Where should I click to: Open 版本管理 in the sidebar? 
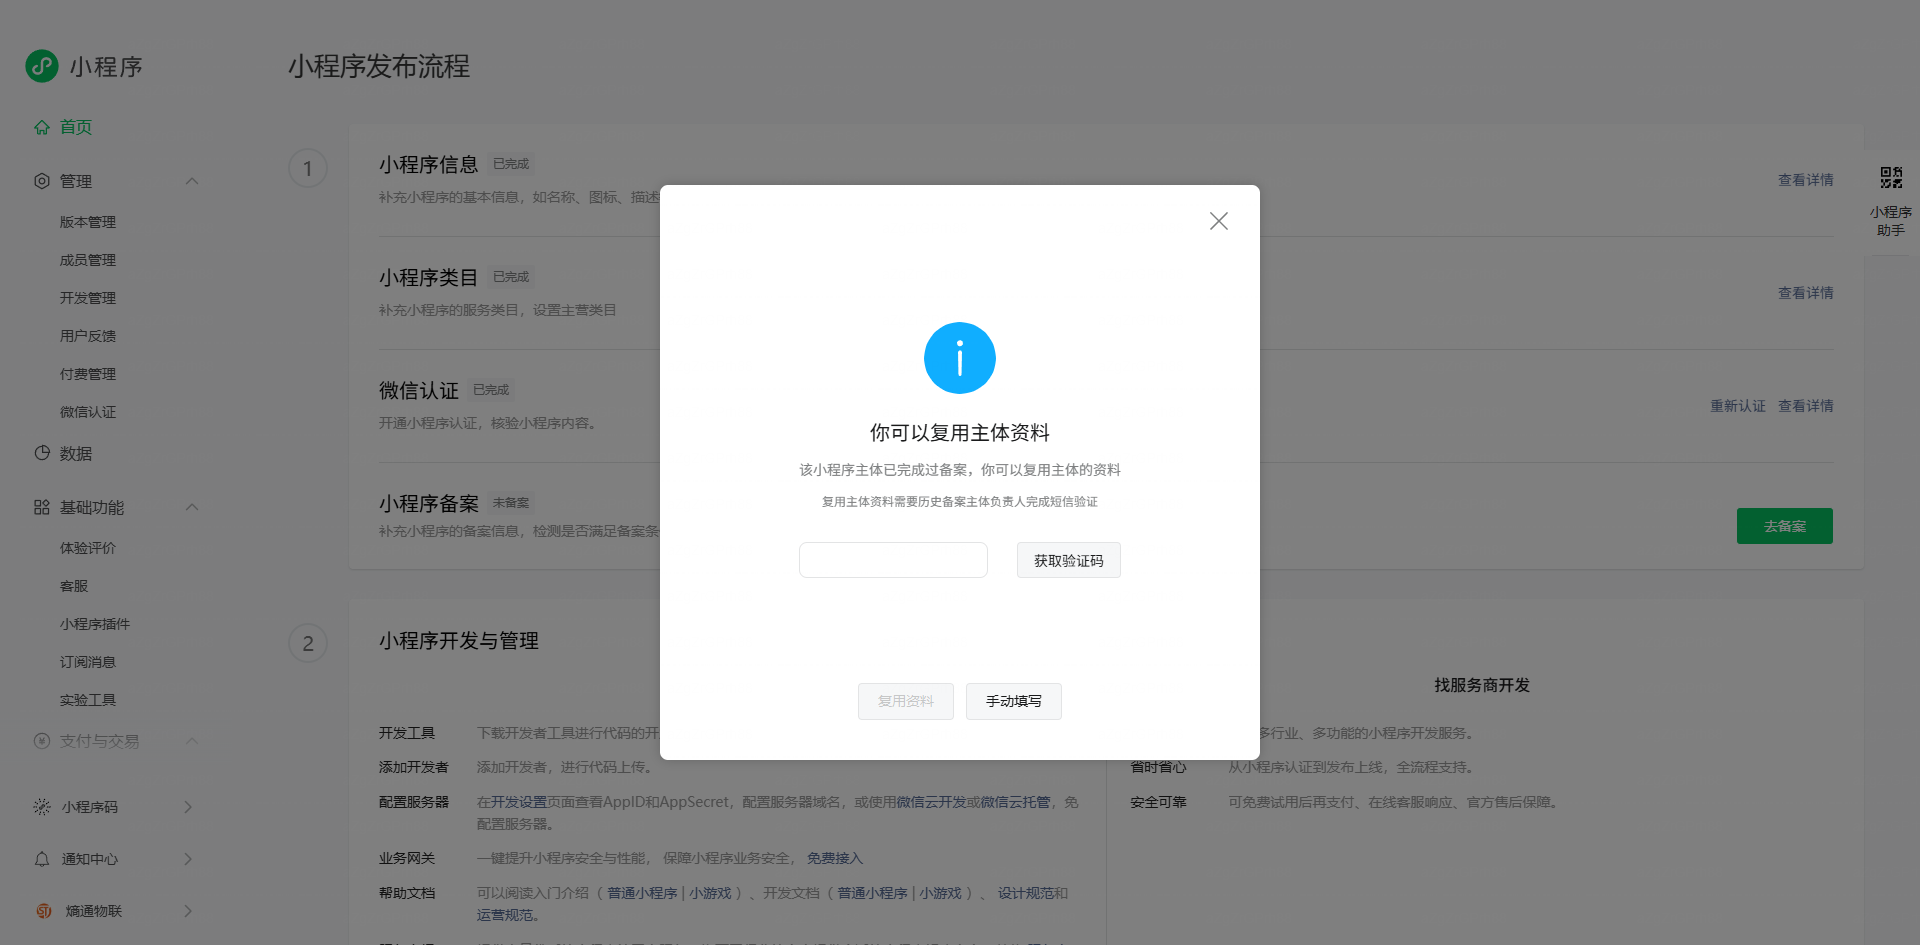click(x=88, y=222)
